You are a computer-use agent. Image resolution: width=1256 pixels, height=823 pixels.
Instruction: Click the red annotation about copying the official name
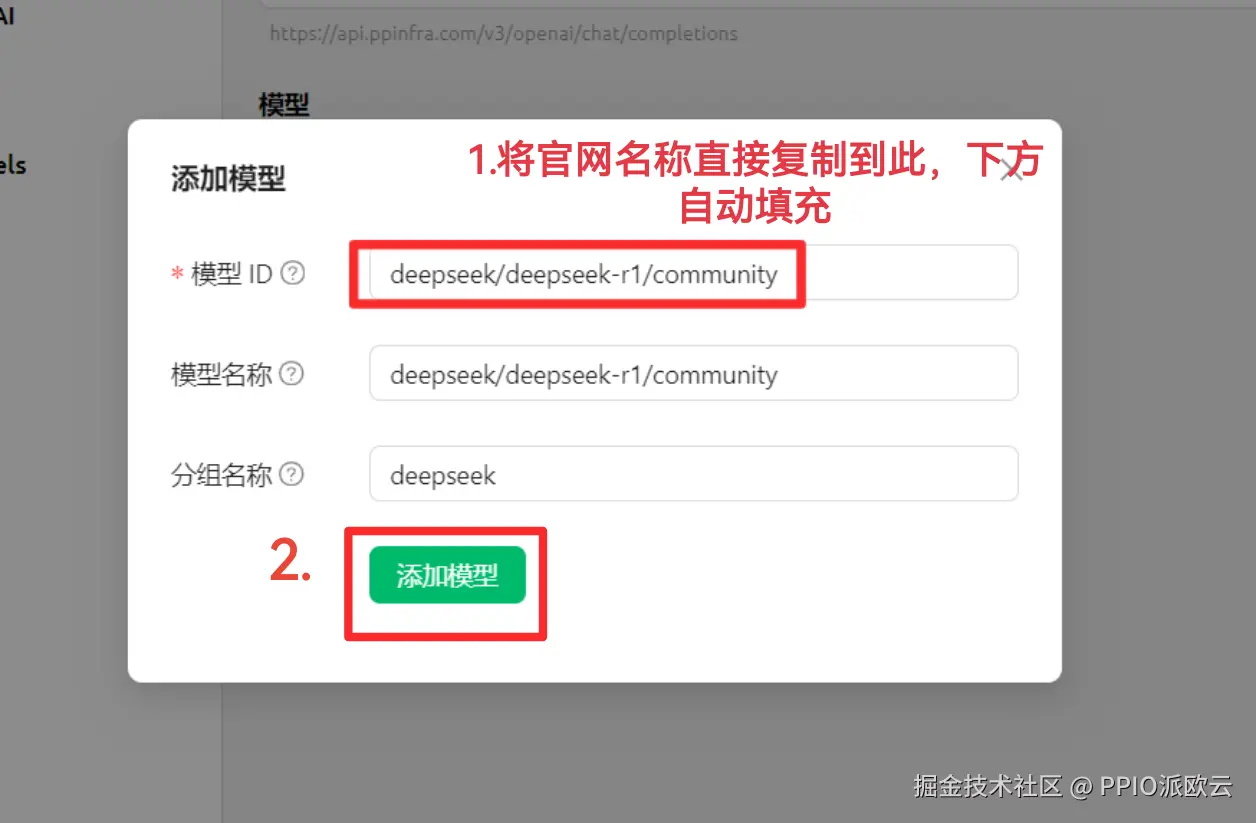(x=756, y=183)
